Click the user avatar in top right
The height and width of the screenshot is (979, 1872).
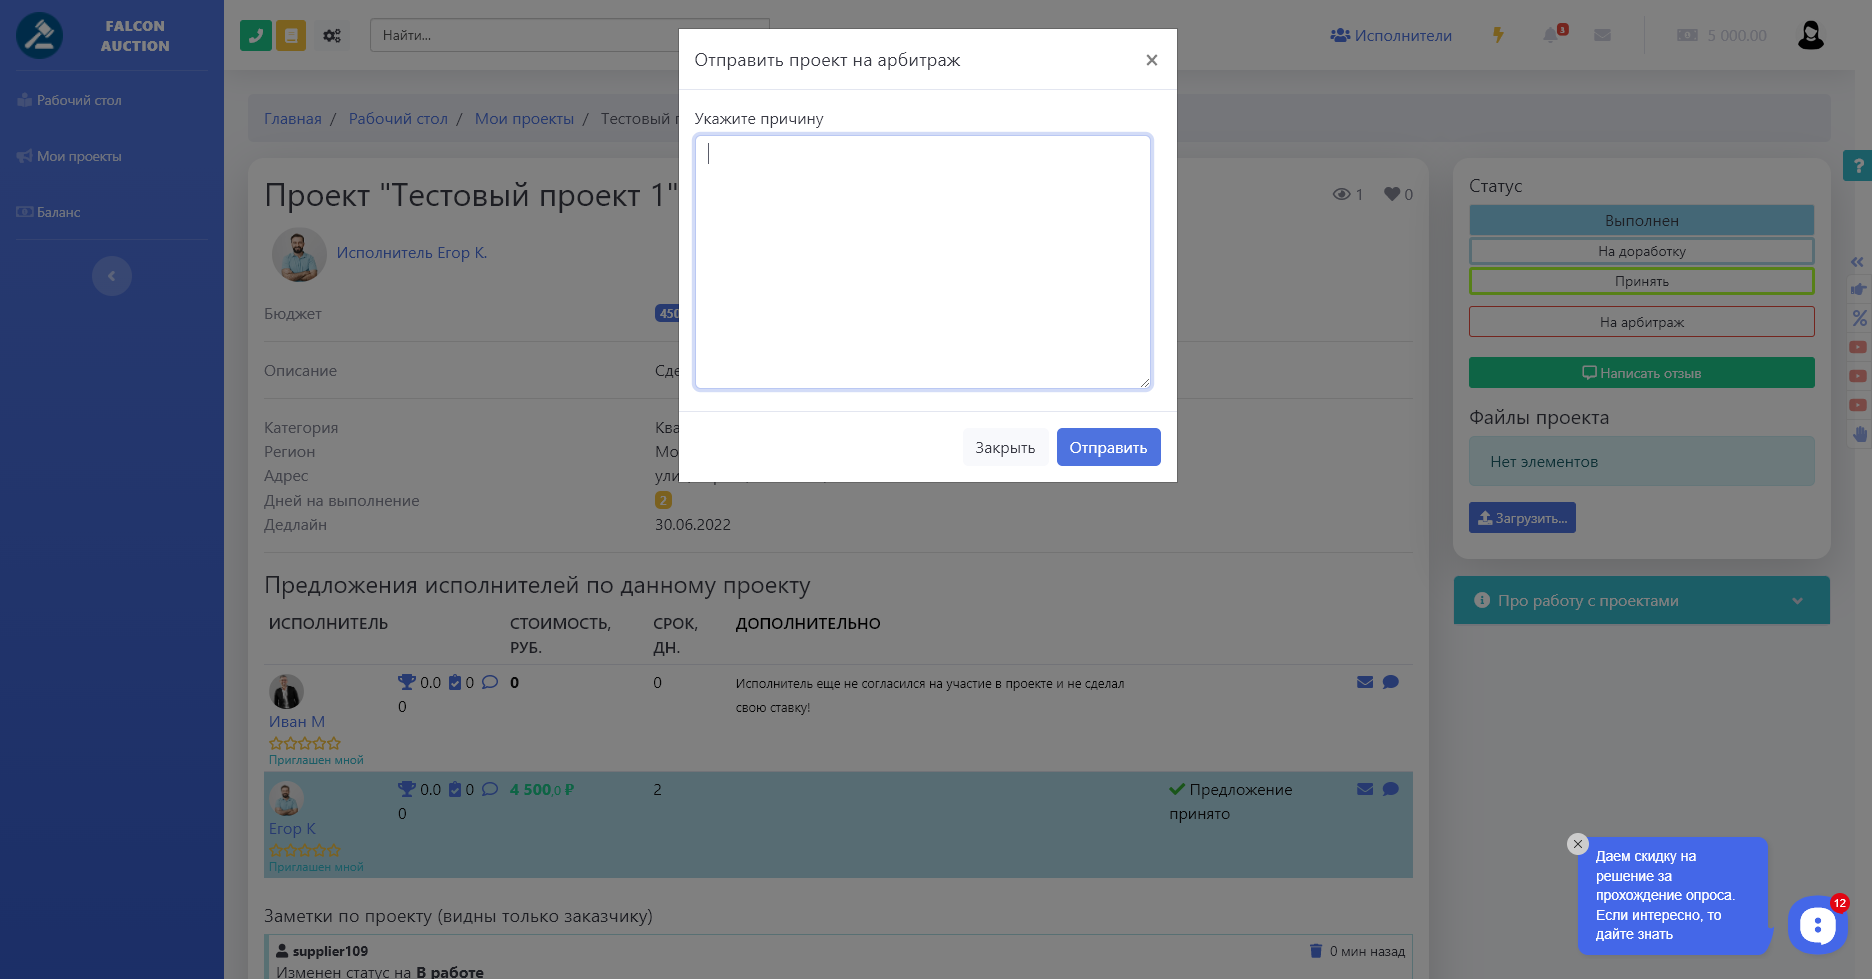[x=1810, y=35]
